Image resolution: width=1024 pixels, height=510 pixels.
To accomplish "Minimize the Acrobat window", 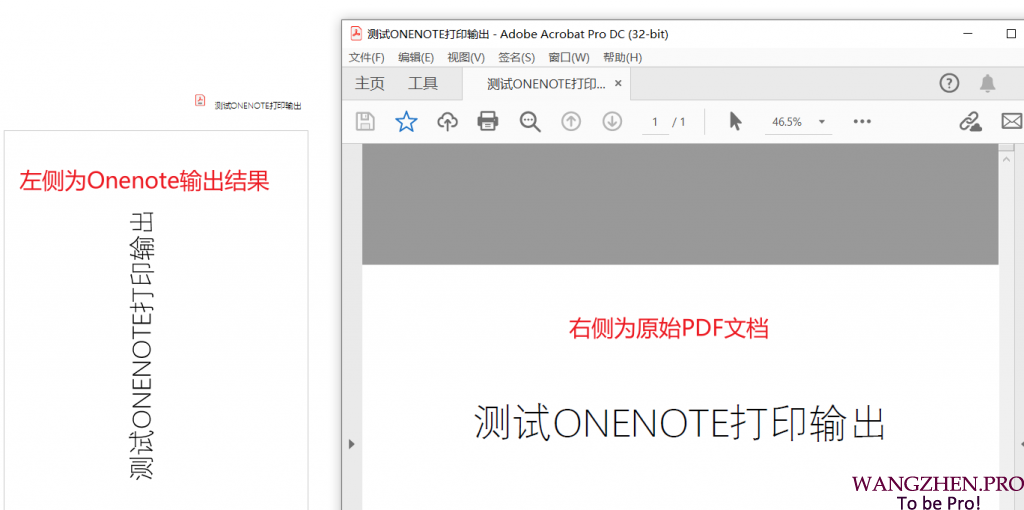I will click(970, 34).
